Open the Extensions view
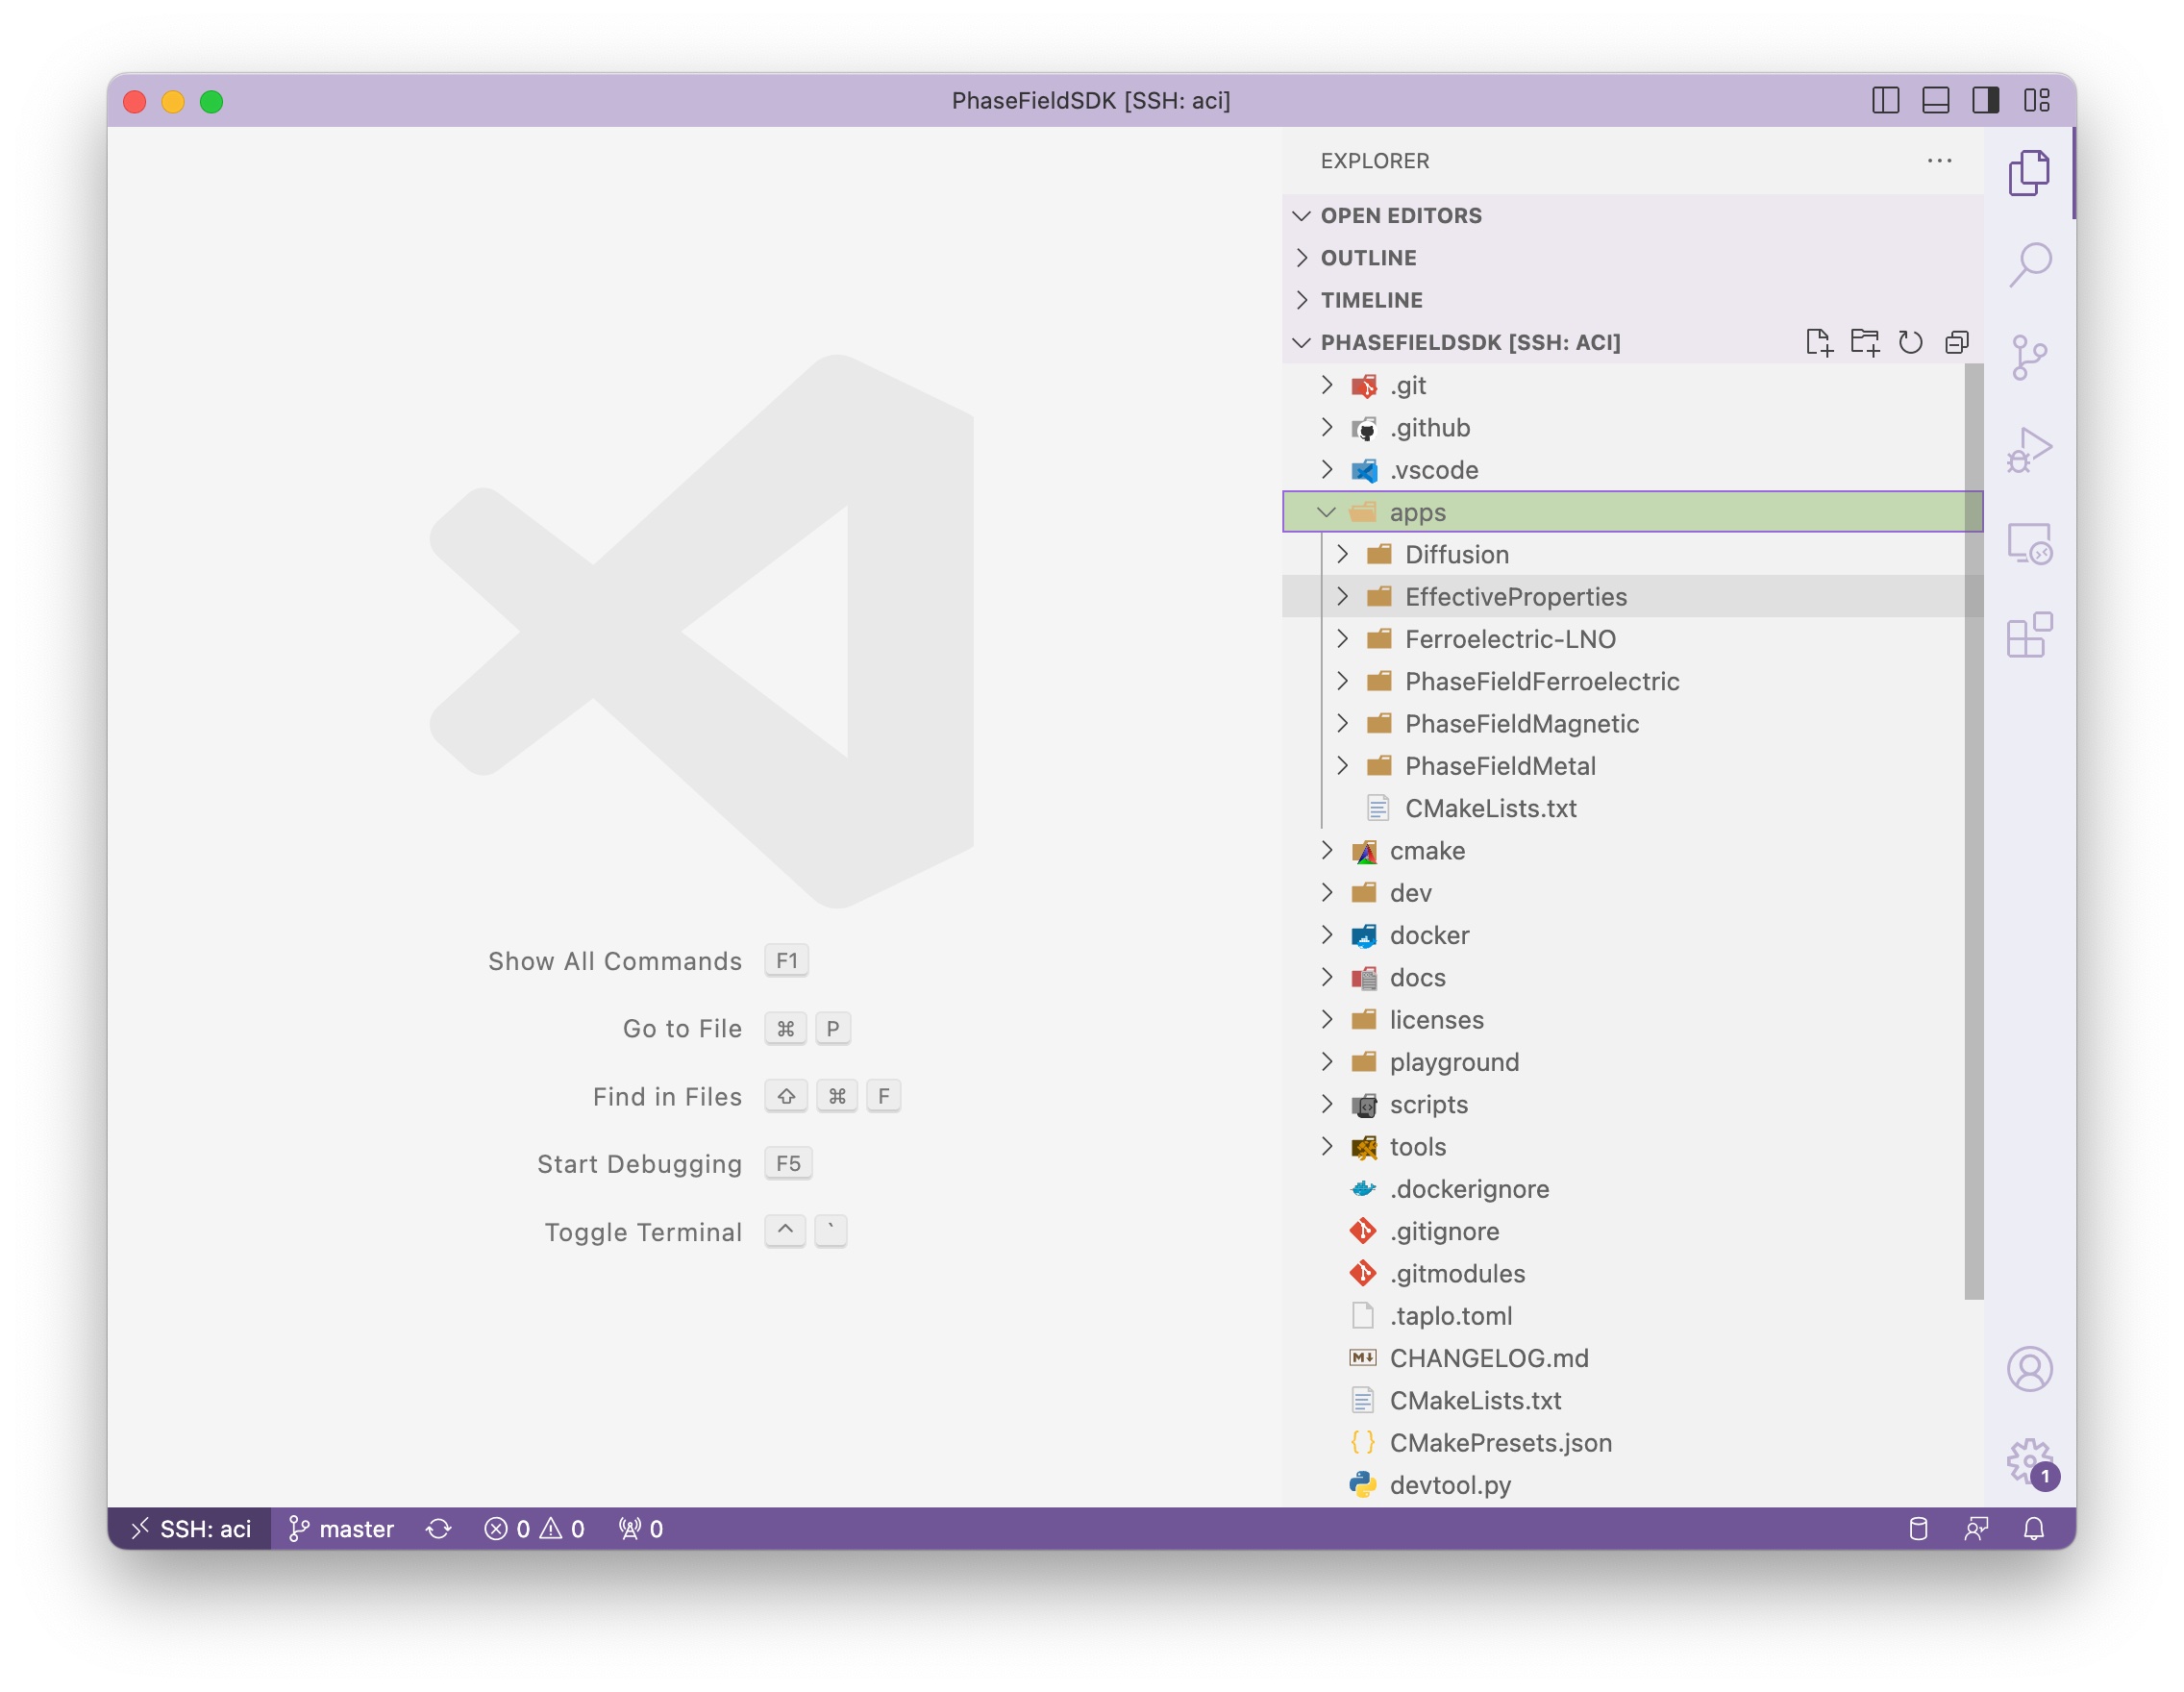2184x1692 pixels. (x=2029, y=635)
